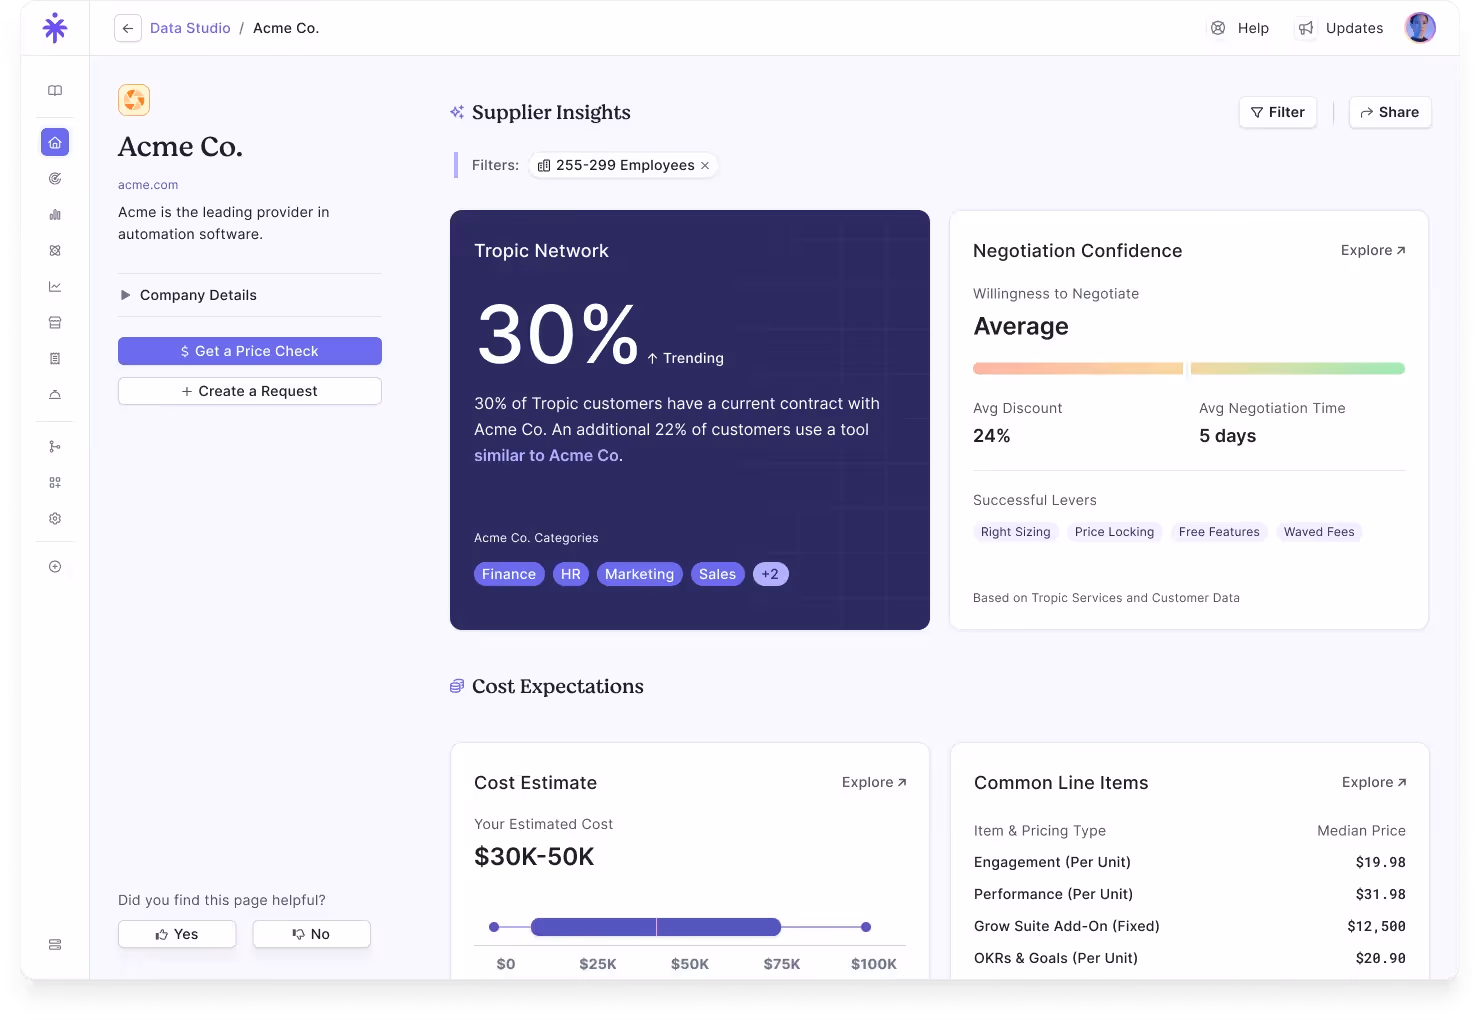The image size is (1480, 1020).
Task: Click the Free Features lever tag
Action: click(1219, 532)
